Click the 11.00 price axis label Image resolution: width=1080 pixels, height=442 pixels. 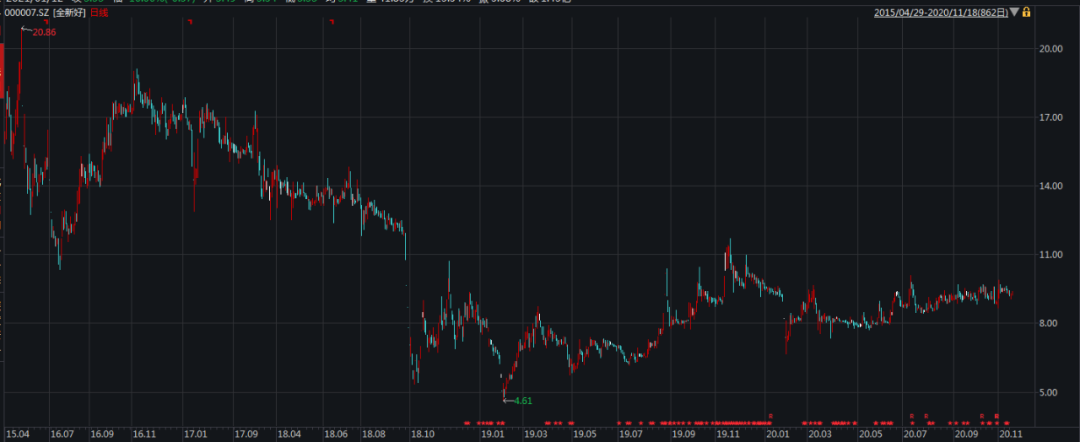[1050, 256]
